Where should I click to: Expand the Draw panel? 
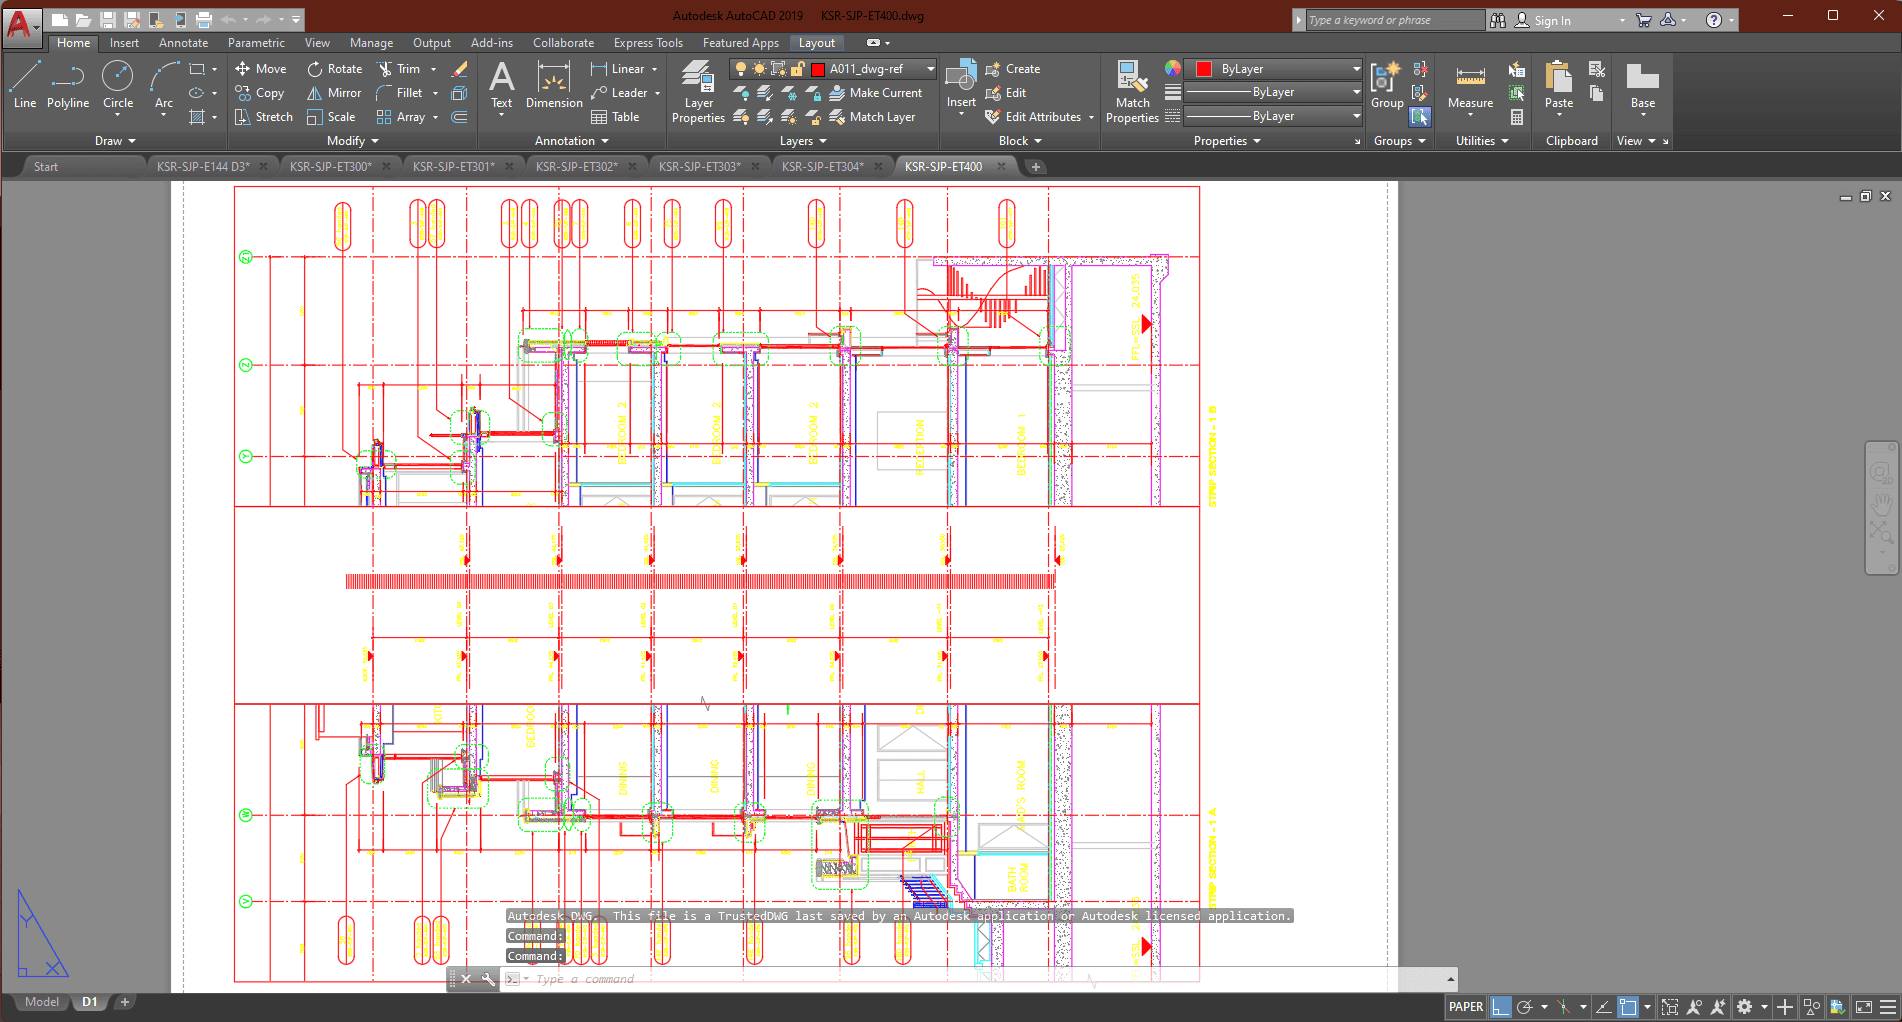click(115, 141)
